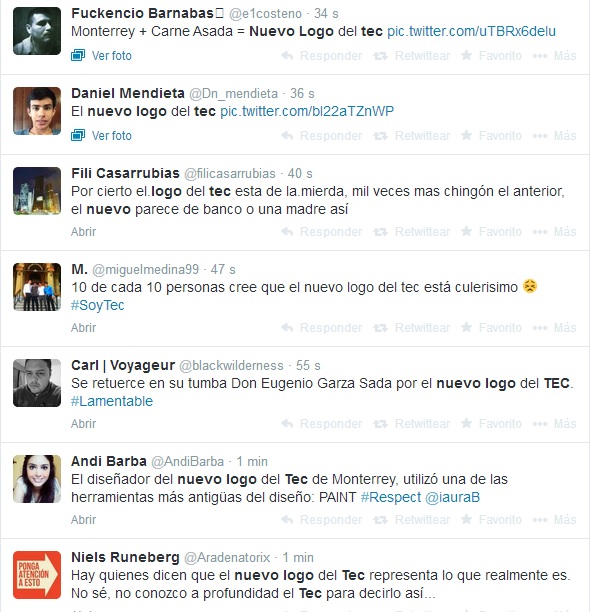
Task: Open Más menu on Fili Casarrubias tweet
Action: (554, 231)
